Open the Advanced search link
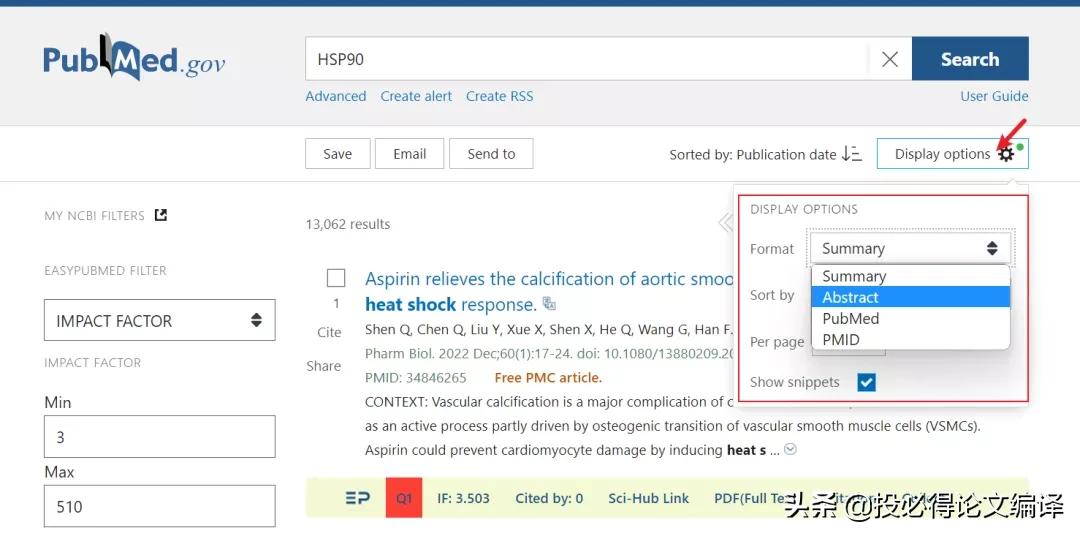Image resolution: width=1080 pixels, height=536 pixels. pyautogui.click(x=335, y=96)
